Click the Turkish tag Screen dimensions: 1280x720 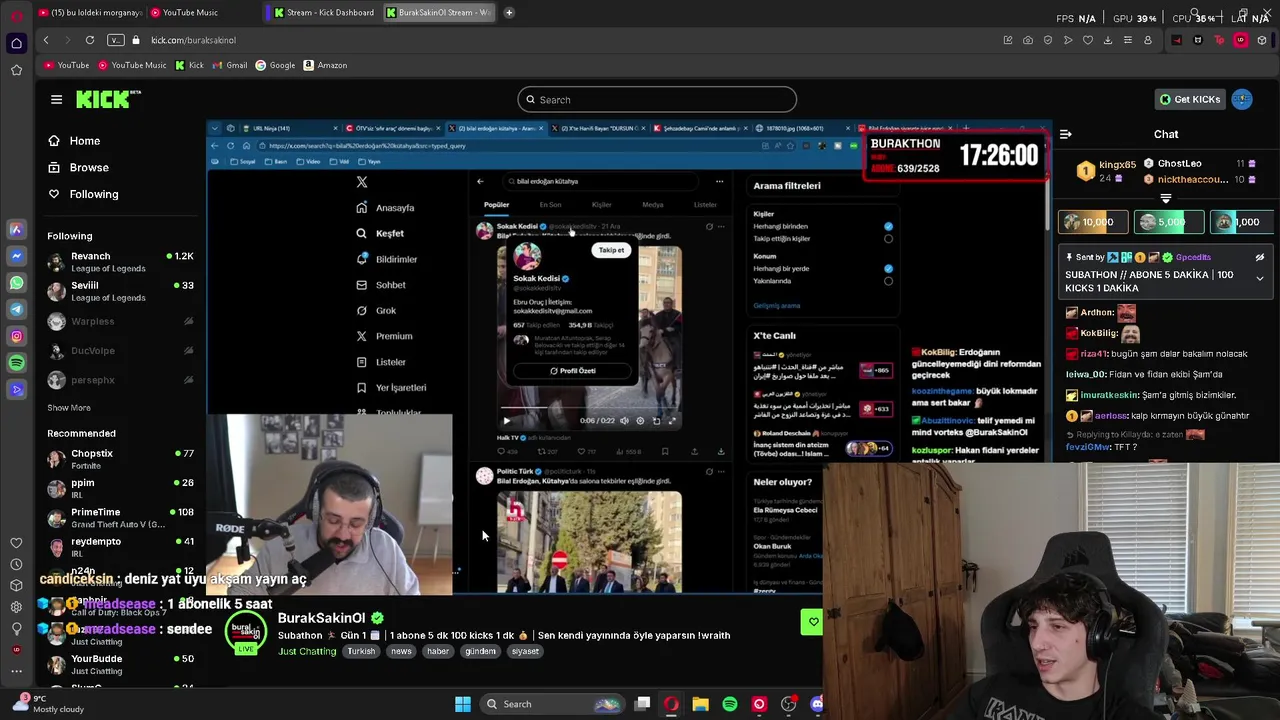[361, 652]
